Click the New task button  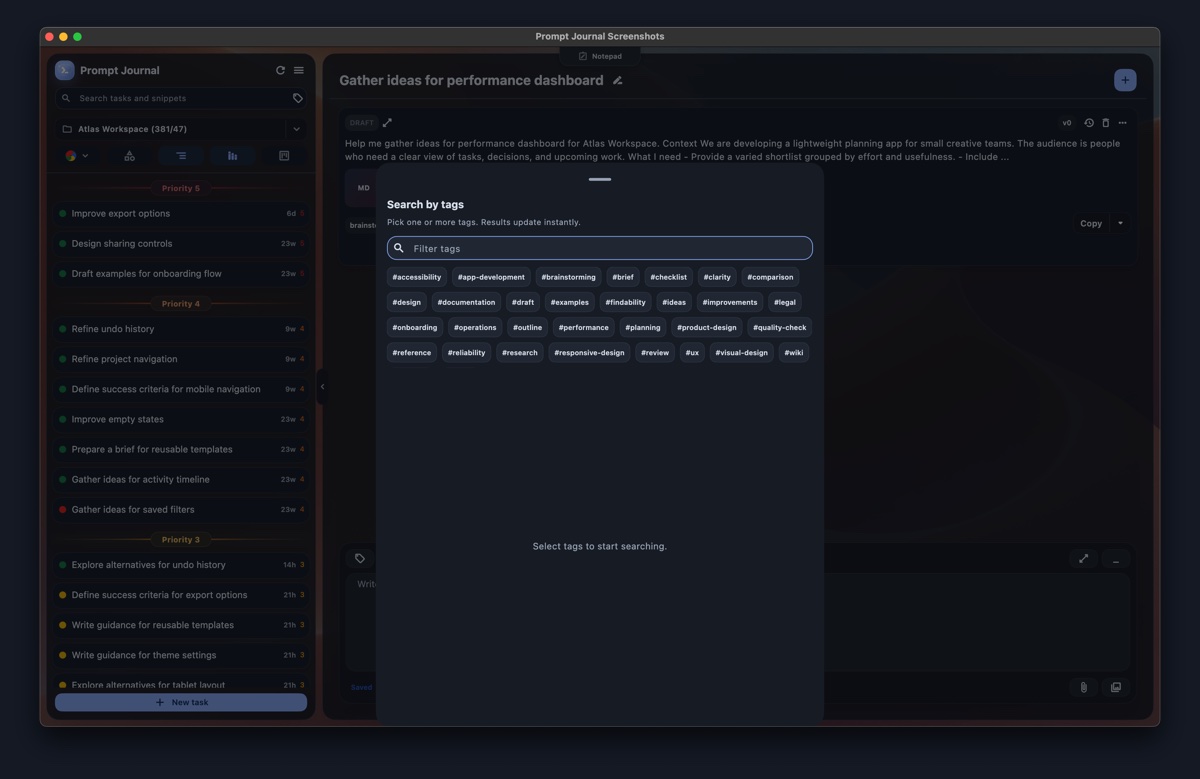(181, 702)
